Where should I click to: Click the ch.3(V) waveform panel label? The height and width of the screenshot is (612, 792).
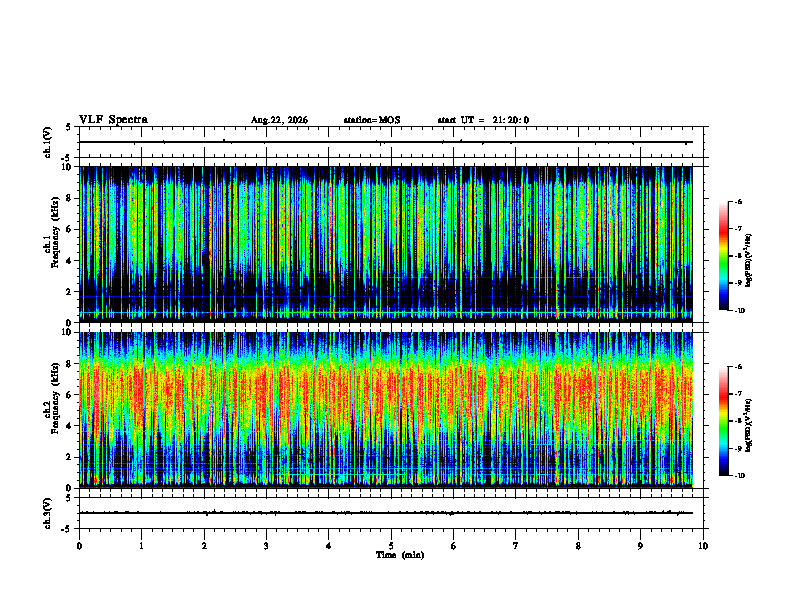point(47,513)
